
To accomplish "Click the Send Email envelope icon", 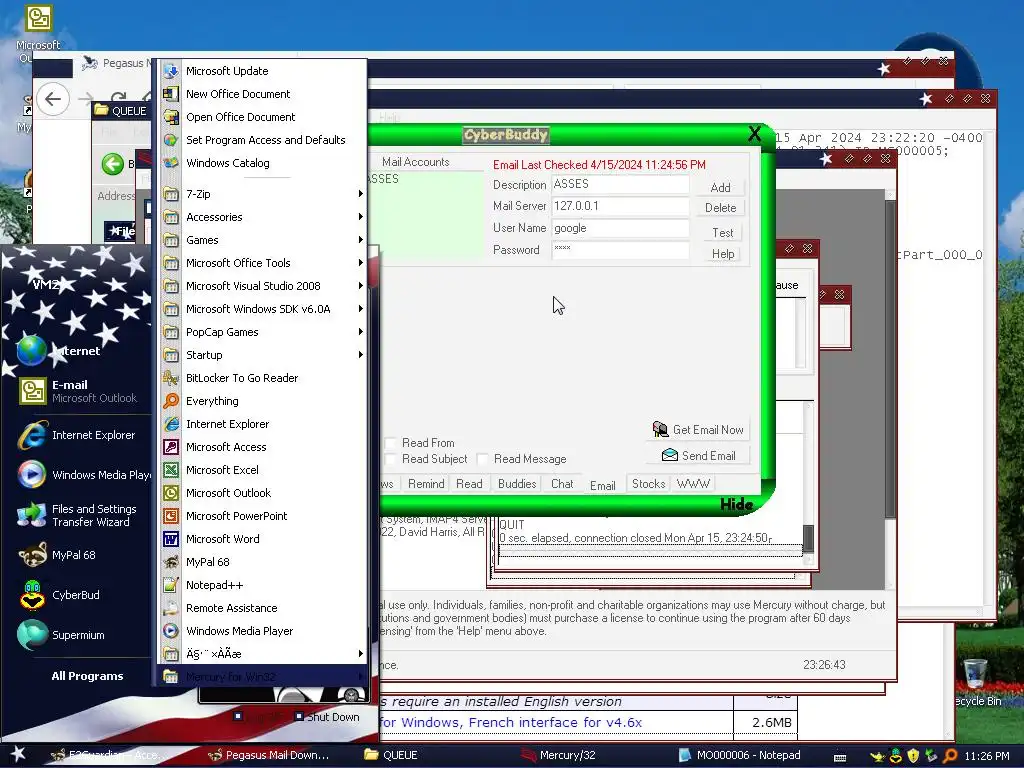I will (669, 455).
